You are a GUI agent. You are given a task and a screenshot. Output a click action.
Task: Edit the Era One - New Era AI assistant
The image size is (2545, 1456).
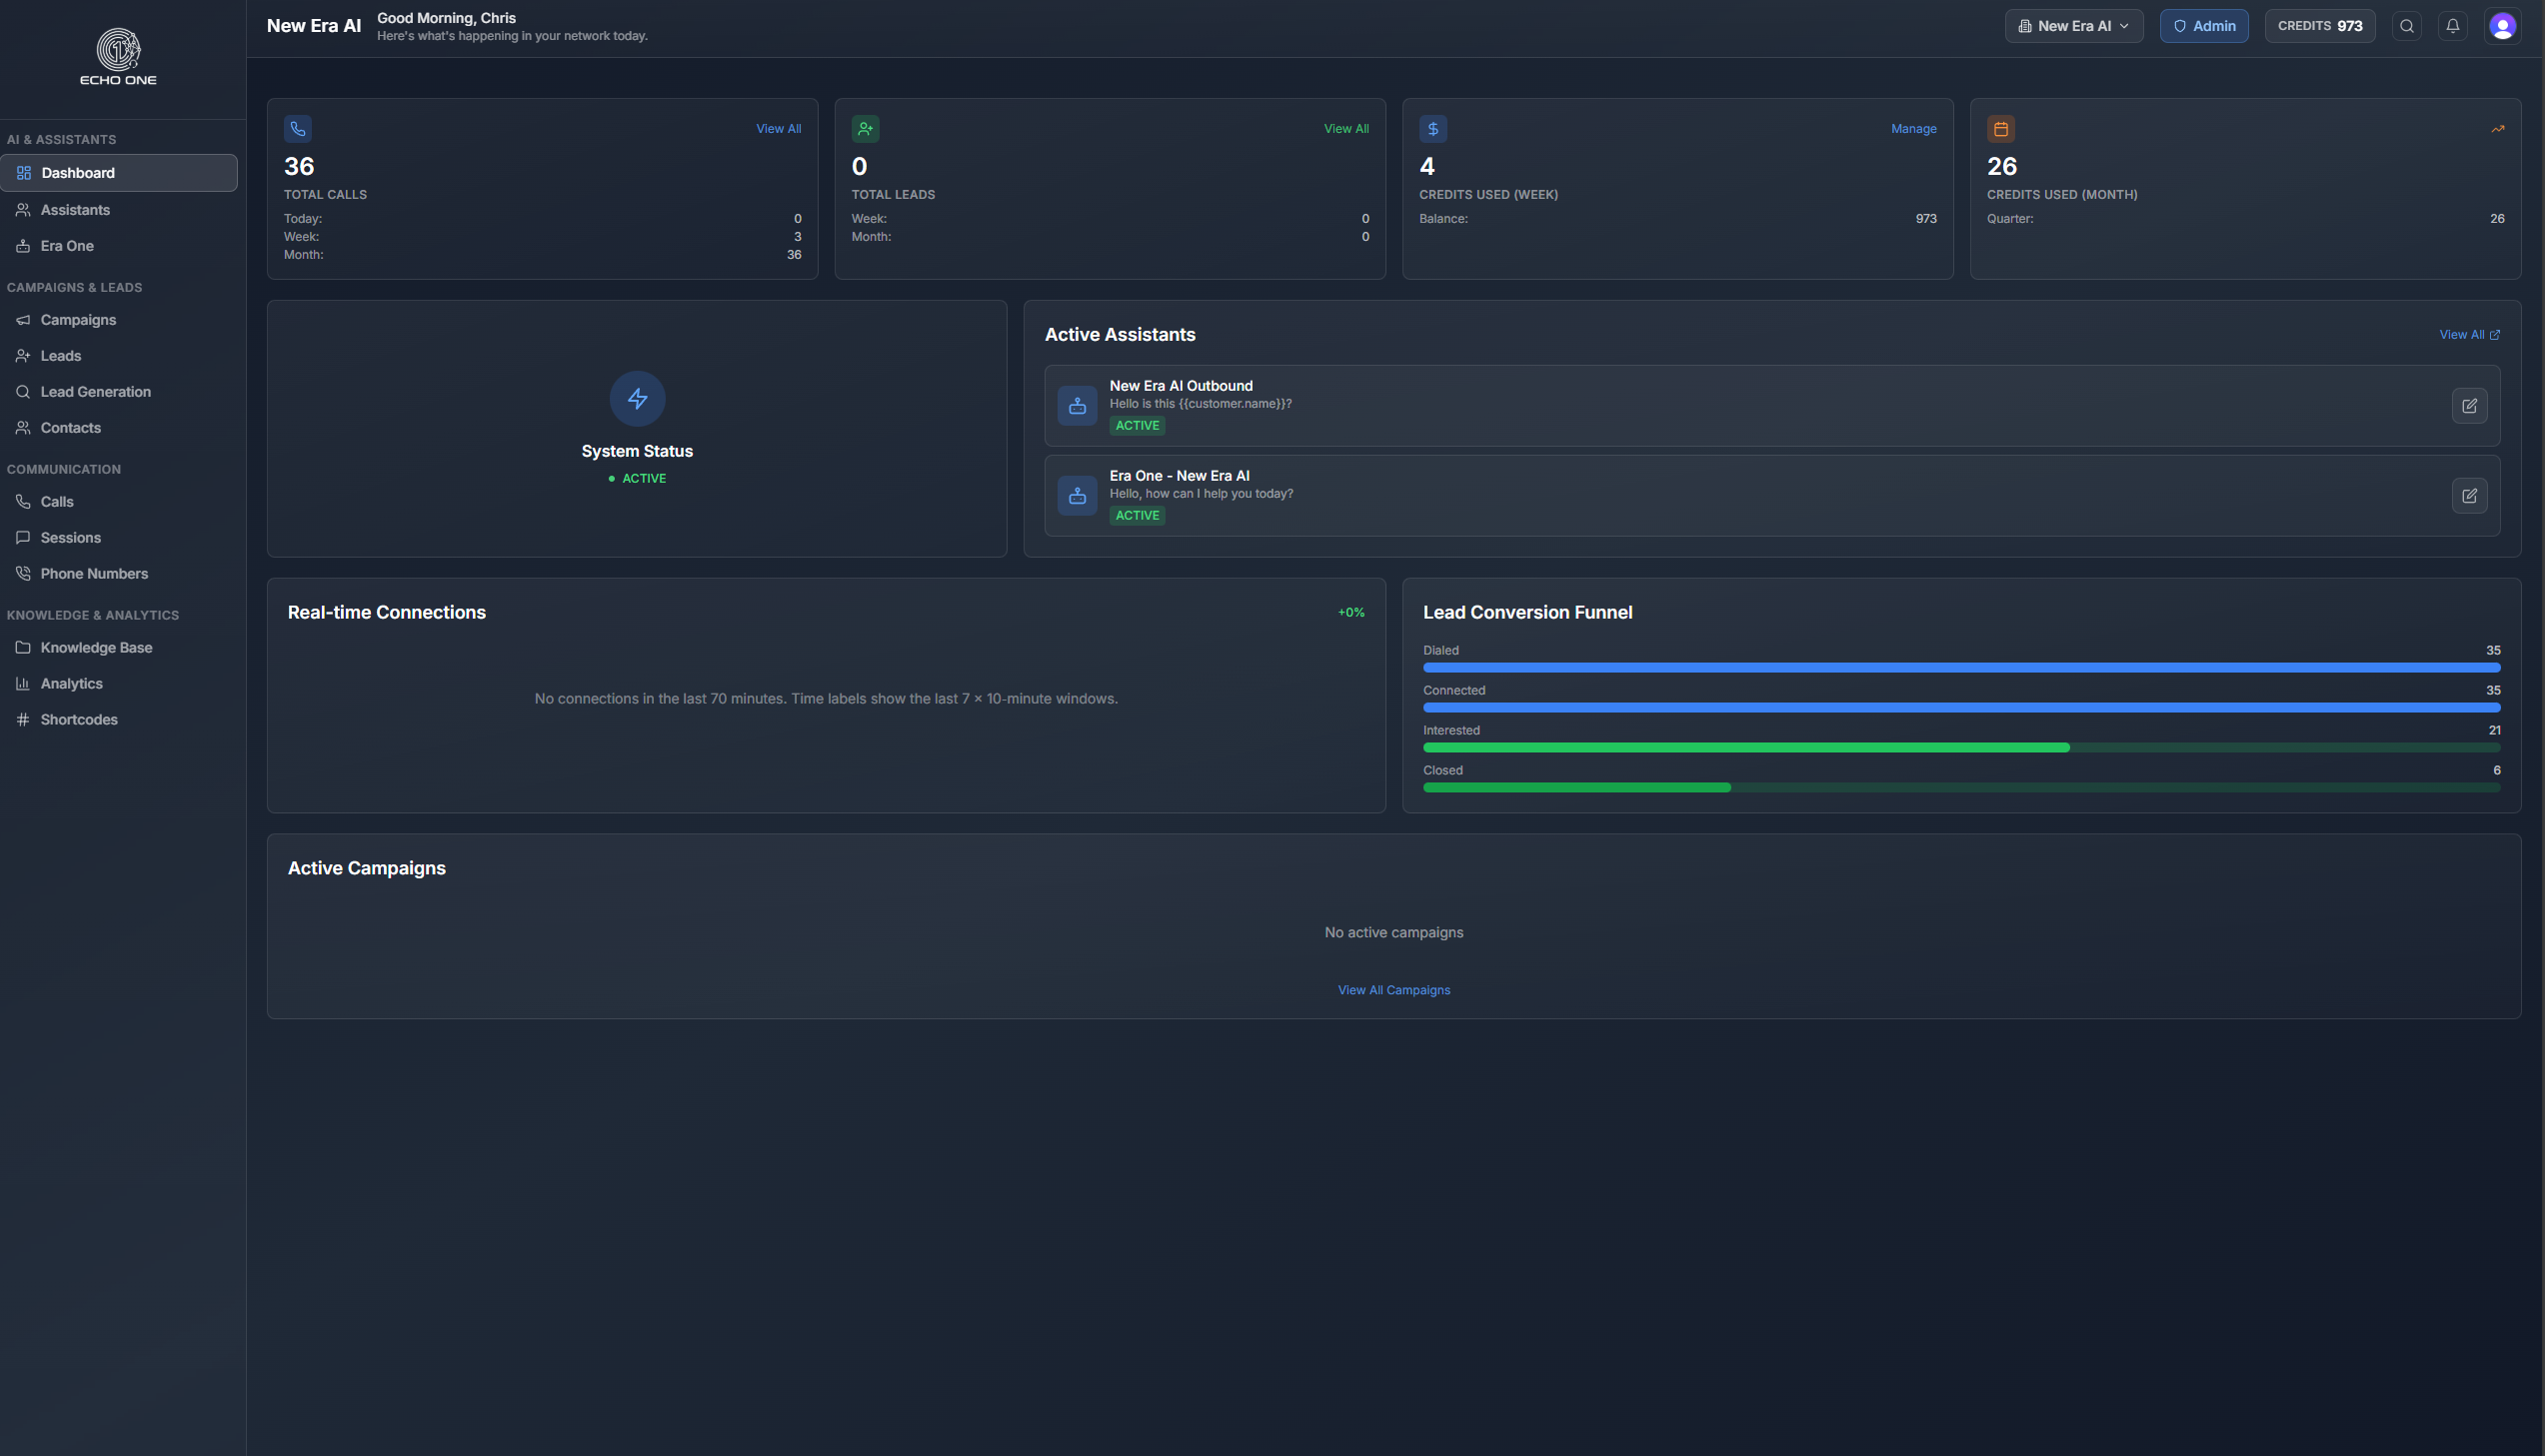2469,496
